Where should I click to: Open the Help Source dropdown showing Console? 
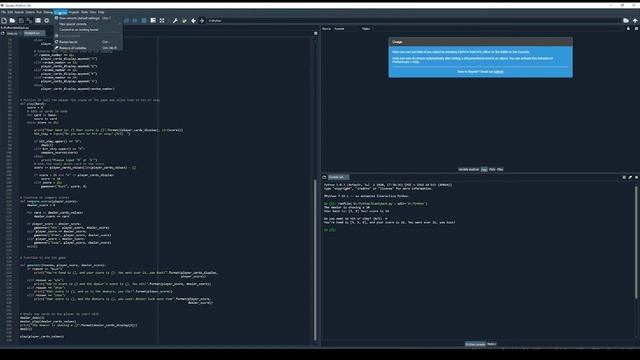(x=345, y=29)
